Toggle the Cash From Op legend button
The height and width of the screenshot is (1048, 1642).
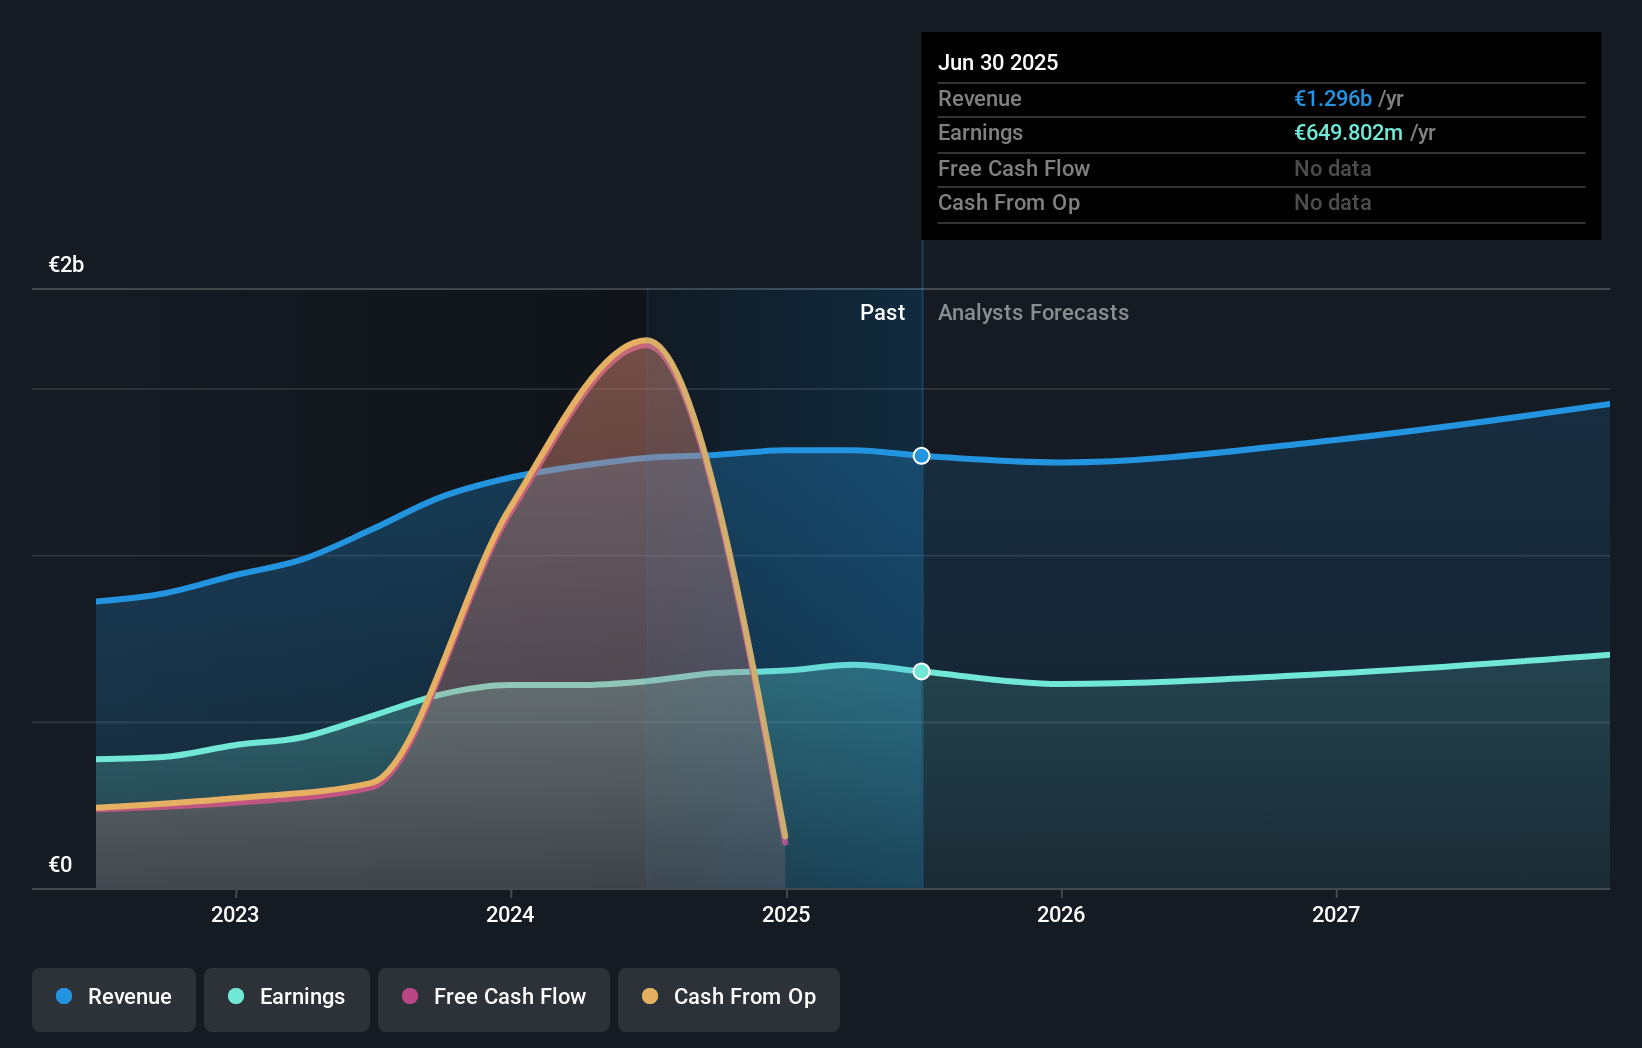729,999
